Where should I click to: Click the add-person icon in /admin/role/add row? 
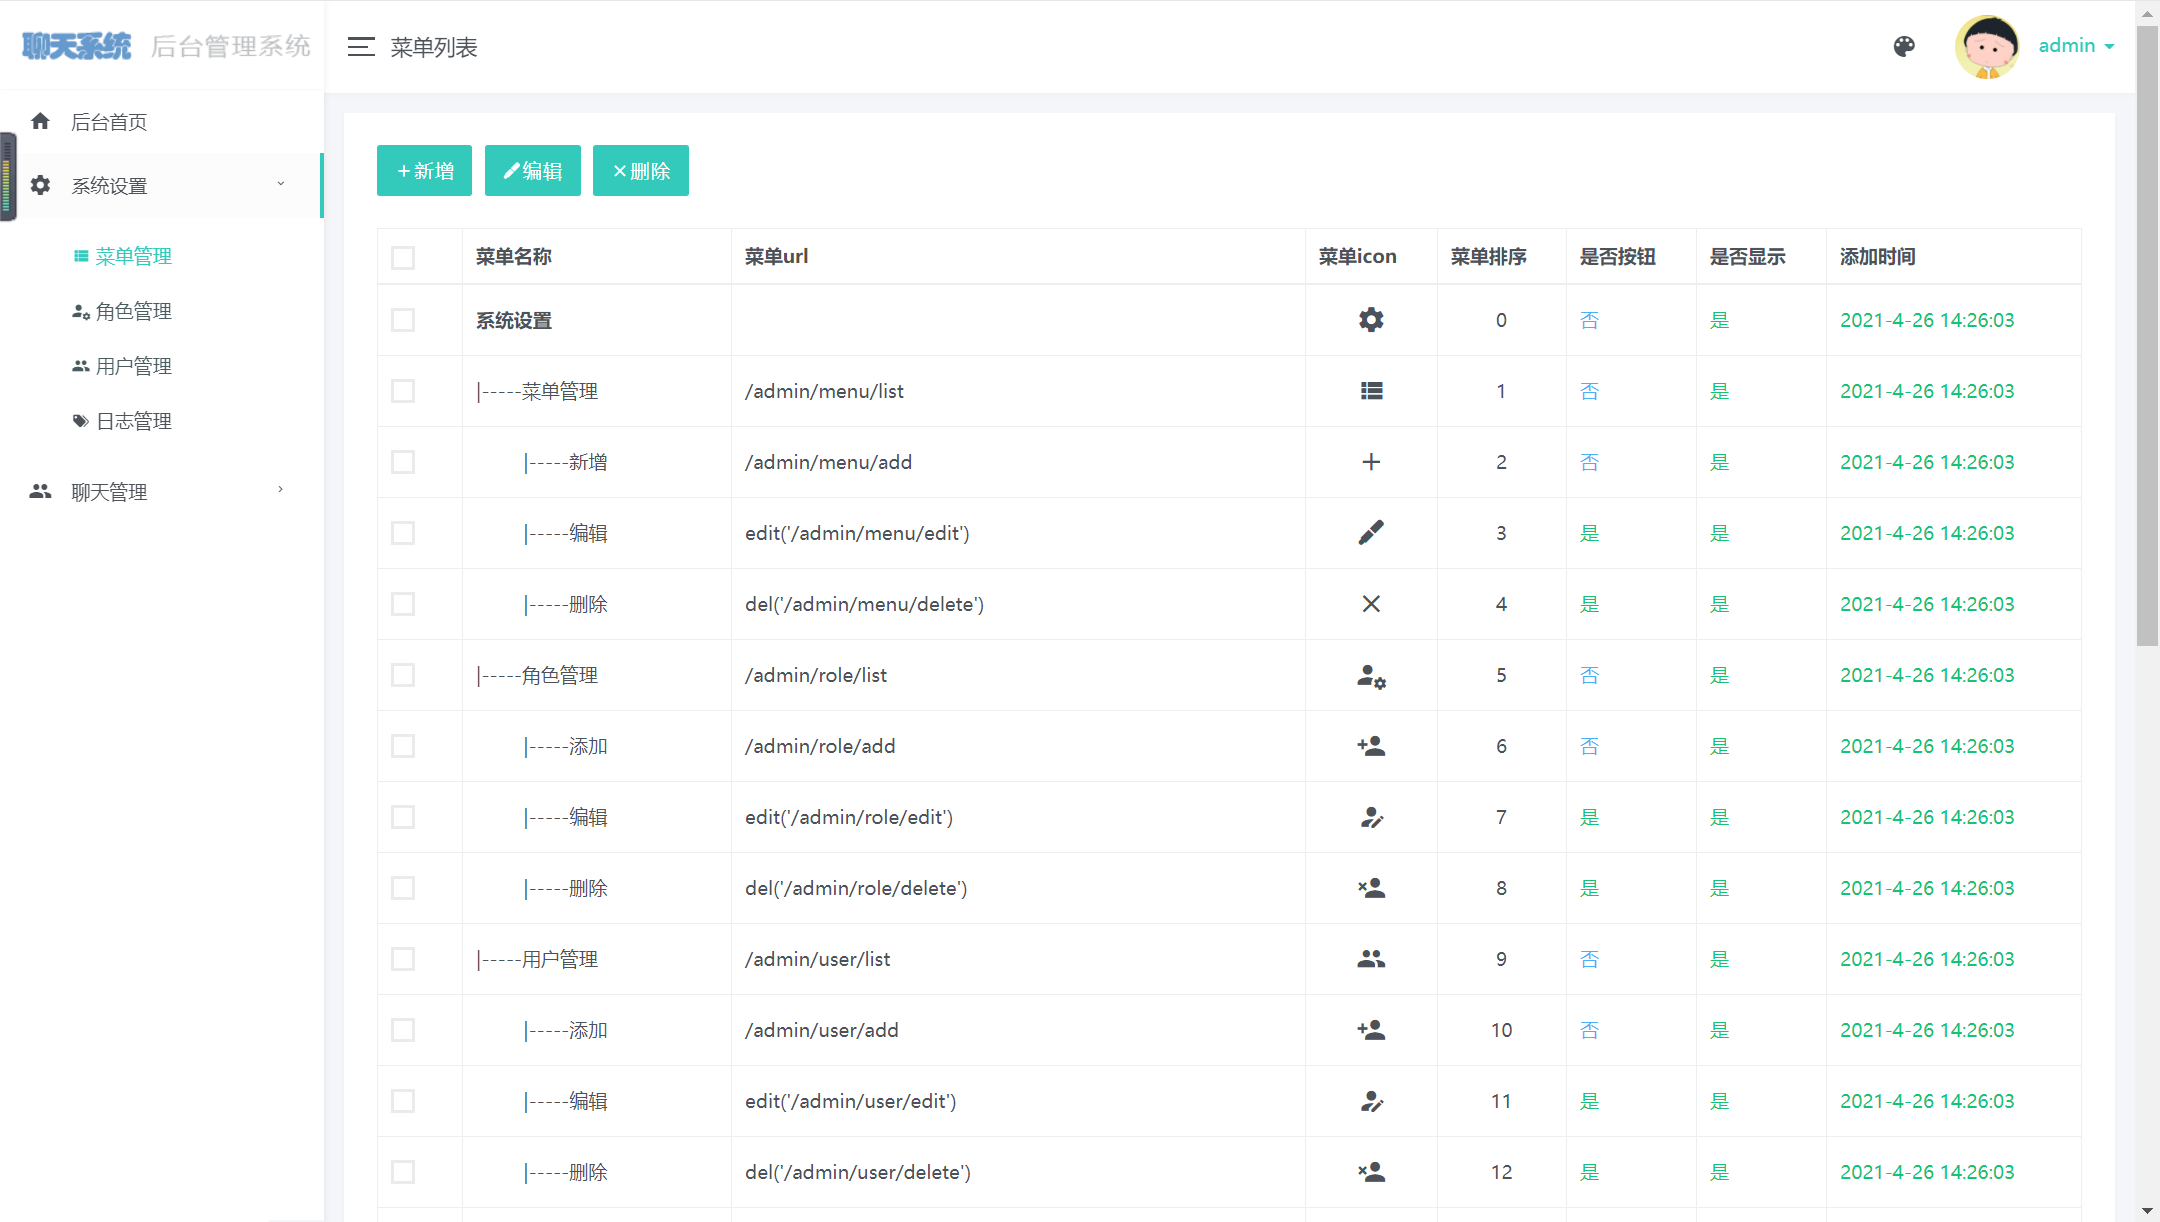coord(1371,746)
